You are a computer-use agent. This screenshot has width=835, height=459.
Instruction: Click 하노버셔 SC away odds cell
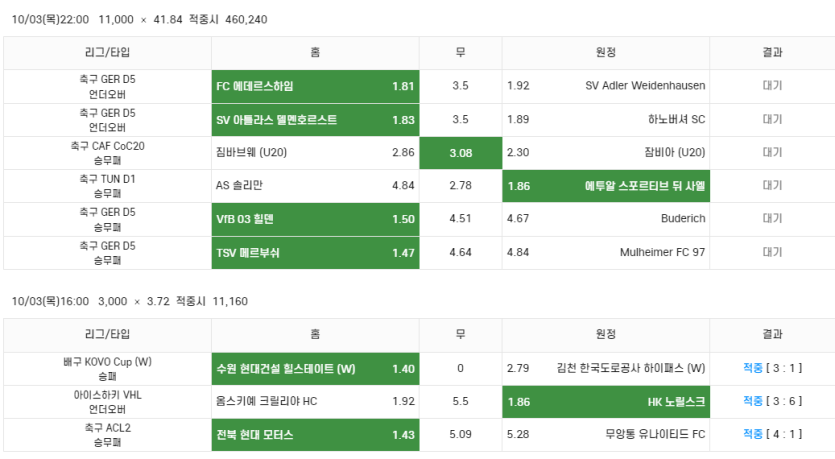coord(606,120)
